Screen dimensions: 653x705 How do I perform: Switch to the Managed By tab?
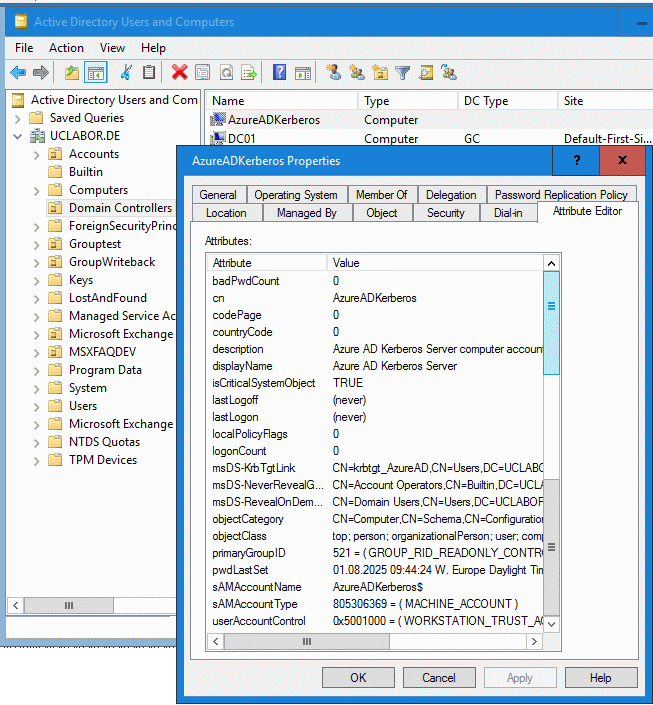[307, 213]
